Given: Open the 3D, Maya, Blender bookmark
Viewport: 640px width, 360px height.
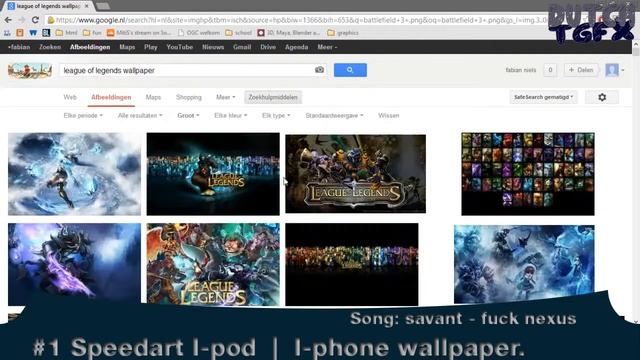Looking at the screenshot, I should [289, 33].
